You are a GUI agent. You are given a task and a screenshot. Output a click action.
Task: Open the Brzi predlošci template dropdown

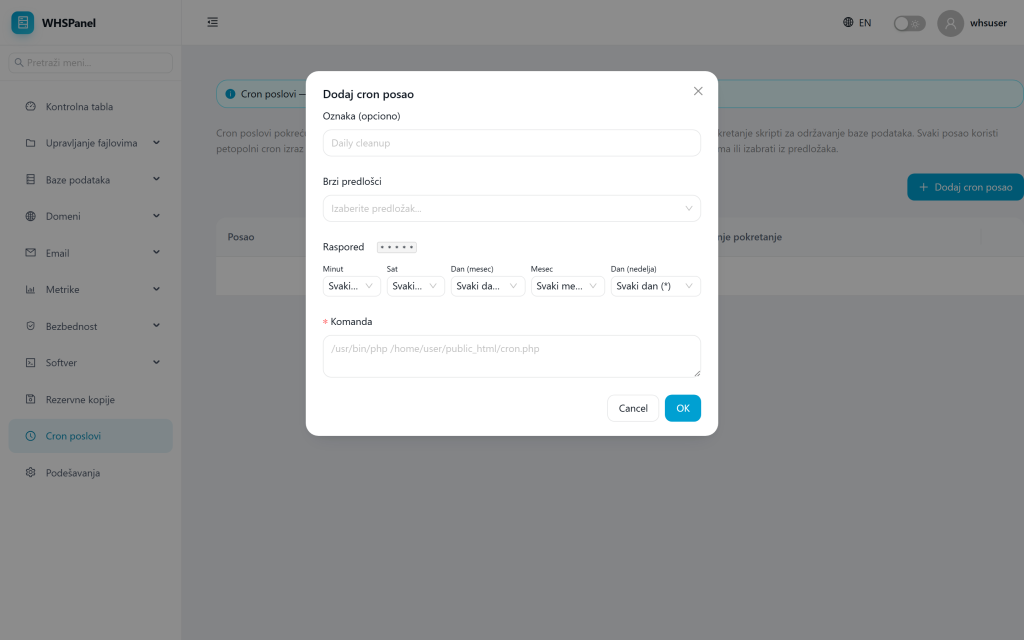pyautogui.click(x=511, y=208)
